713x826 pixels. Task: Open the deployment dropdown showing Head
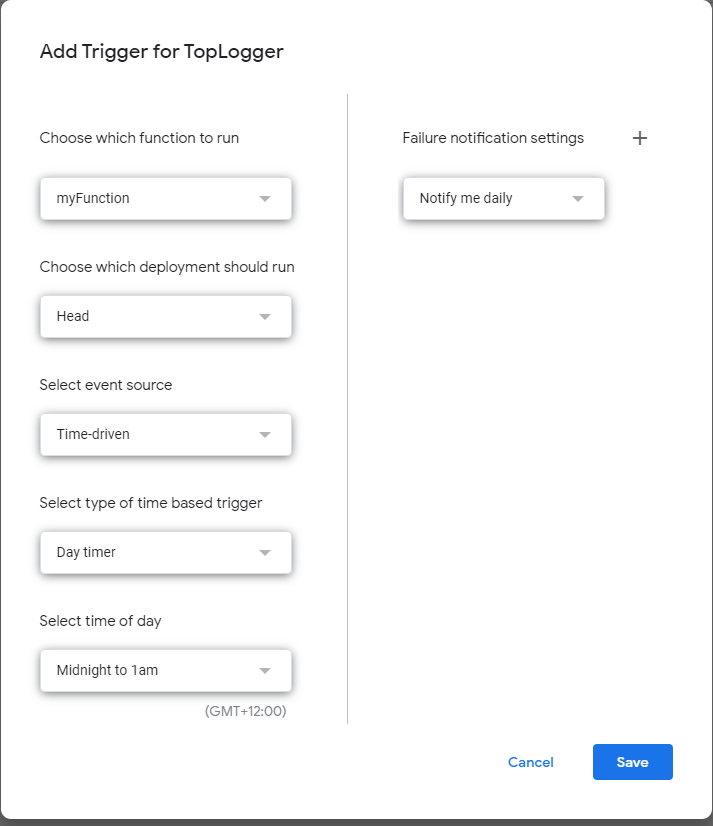(x=165, y=316)
